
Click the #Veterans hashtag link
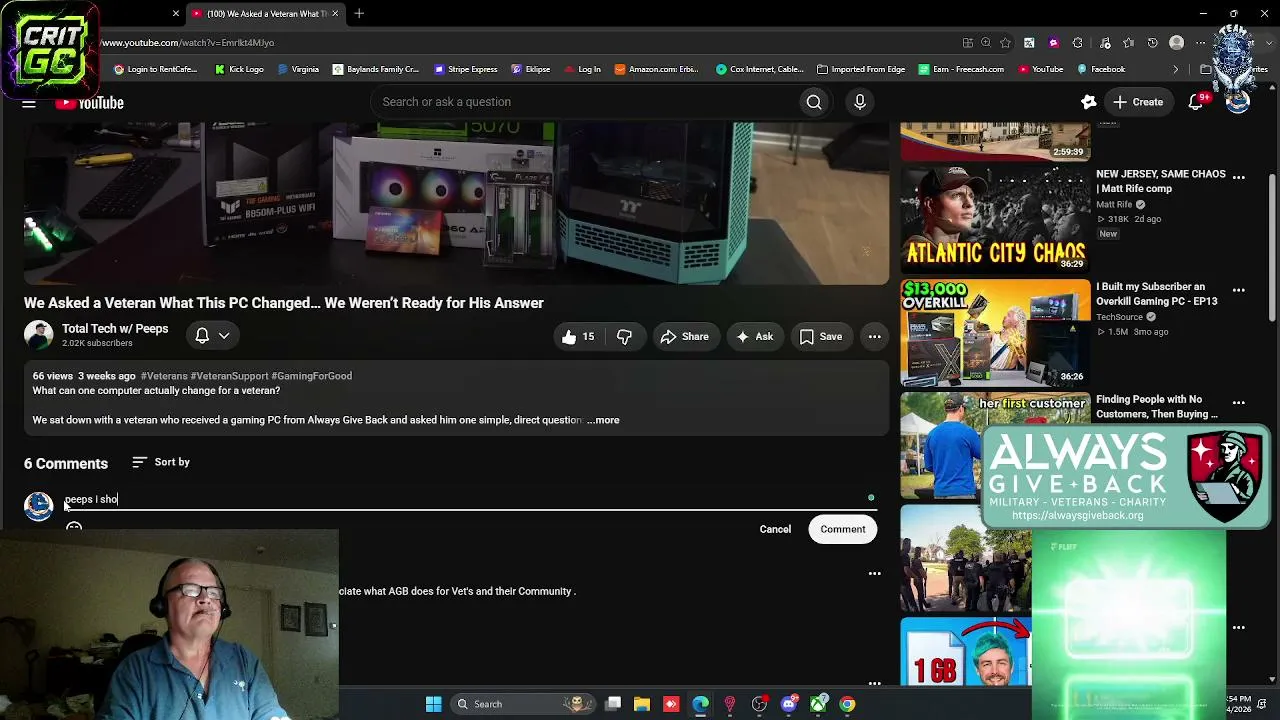click(x=164, y=376)
